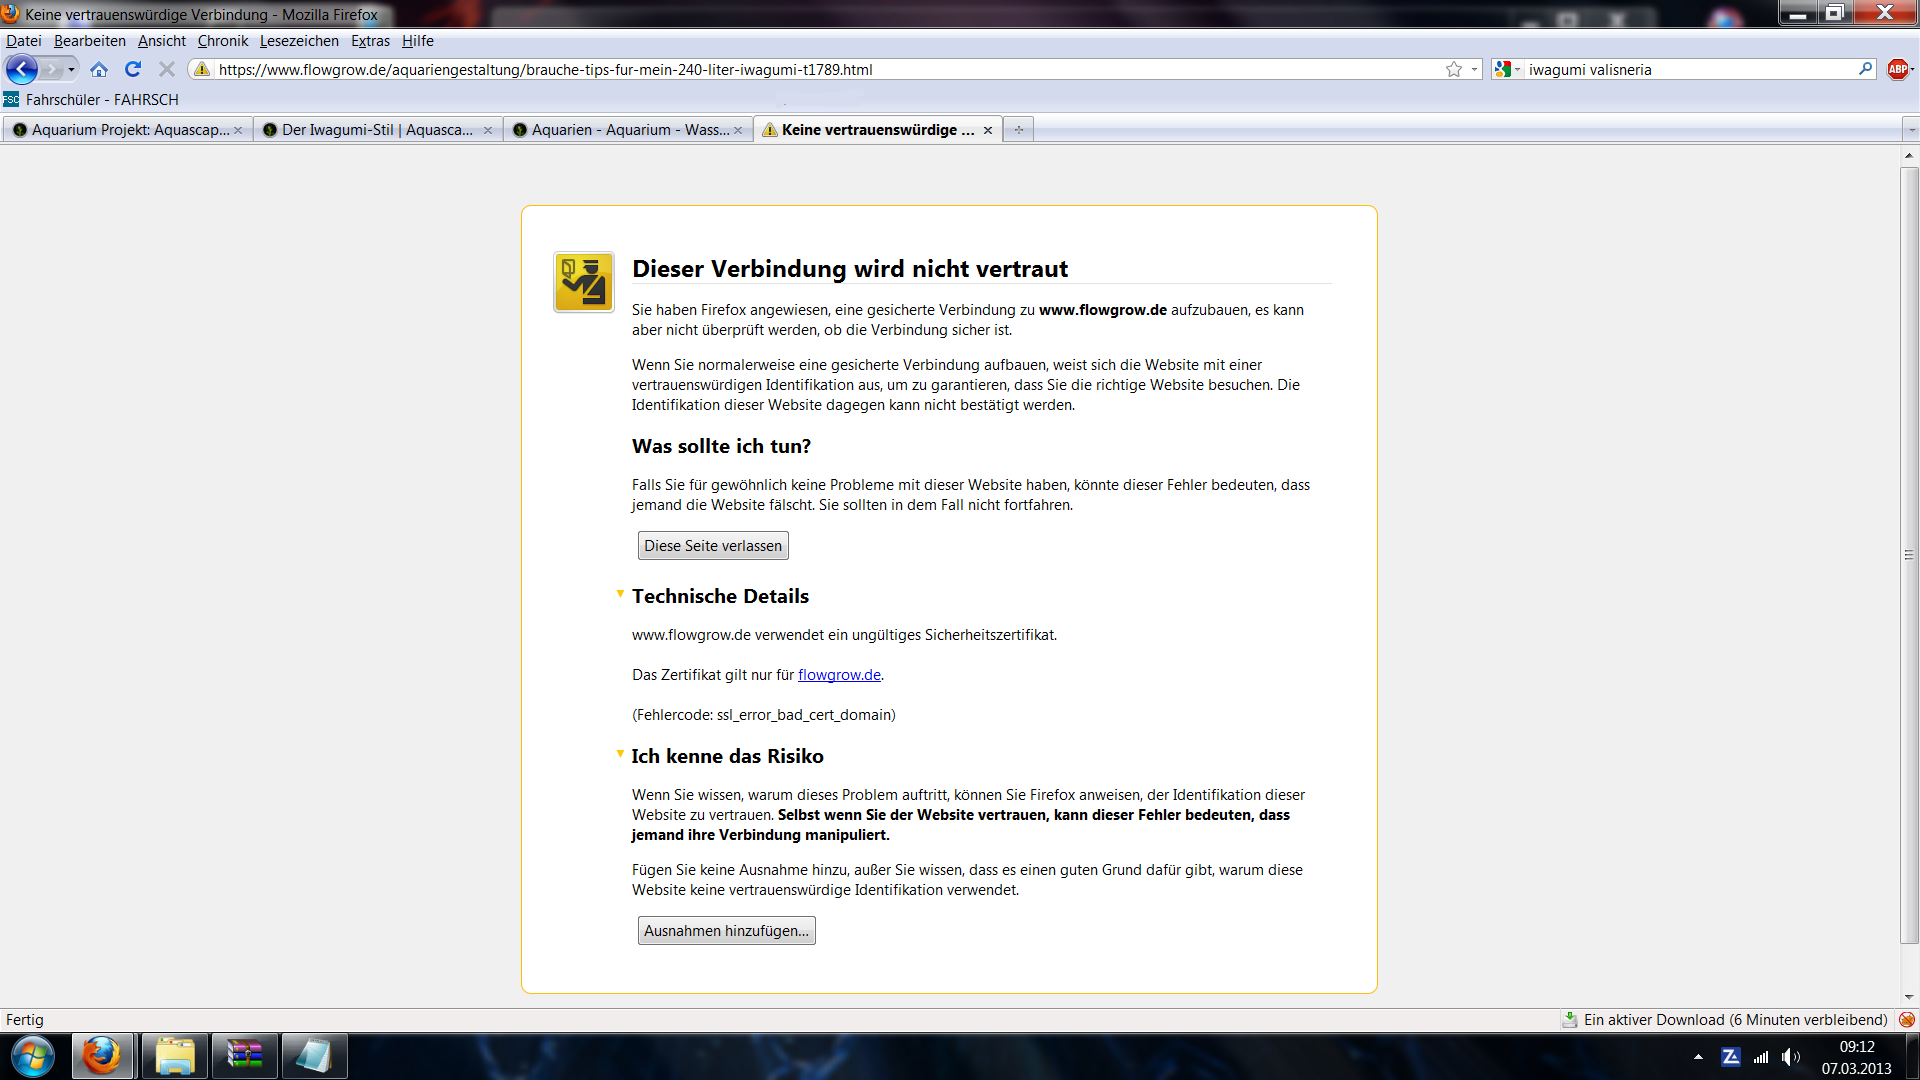
Task: Click the green download arrow status icon
Action: point(1570,1020)
